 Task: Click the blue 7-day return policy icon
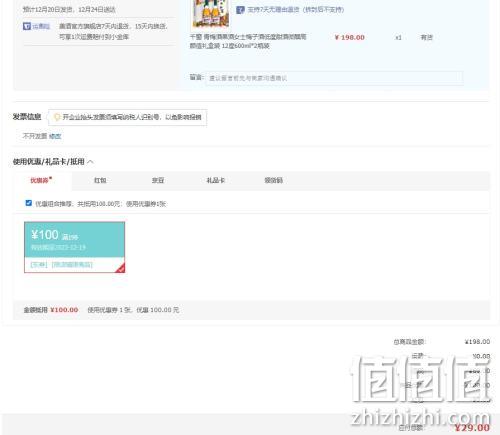[x=240, y=10]
